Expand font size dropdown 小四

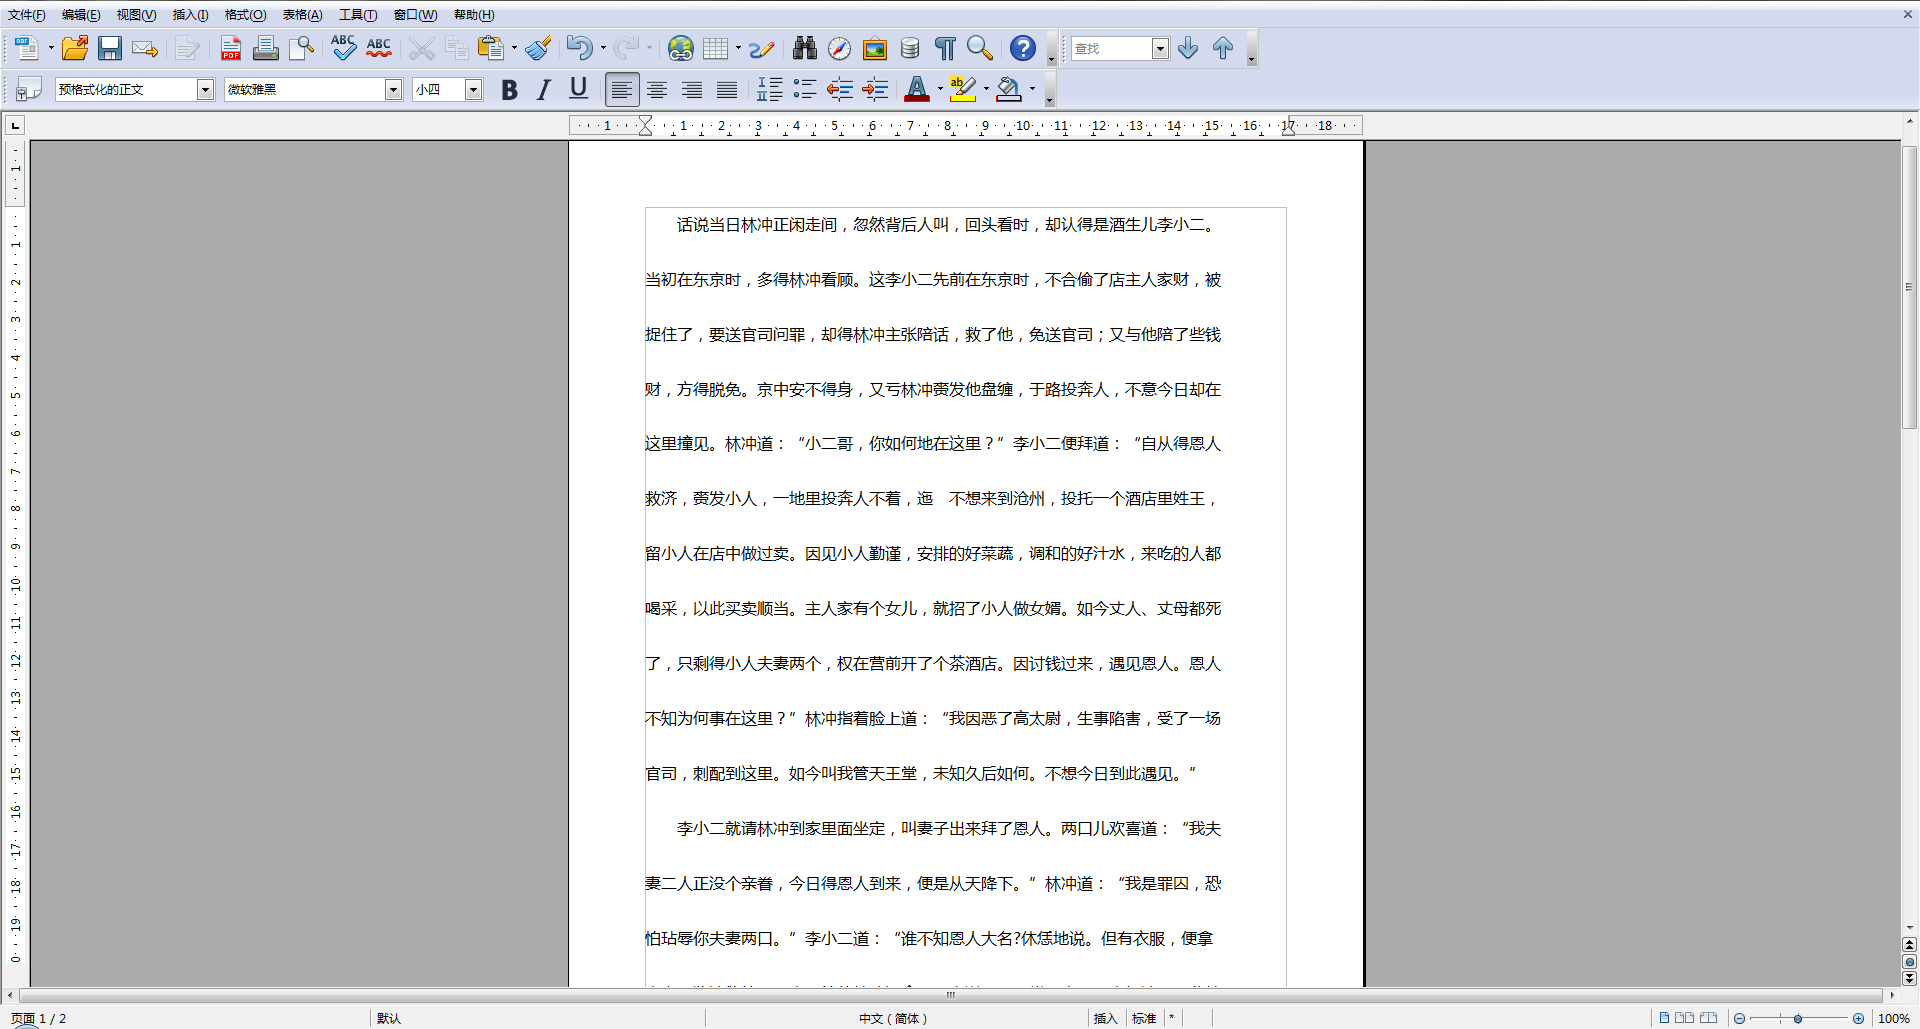coord(473,90)
